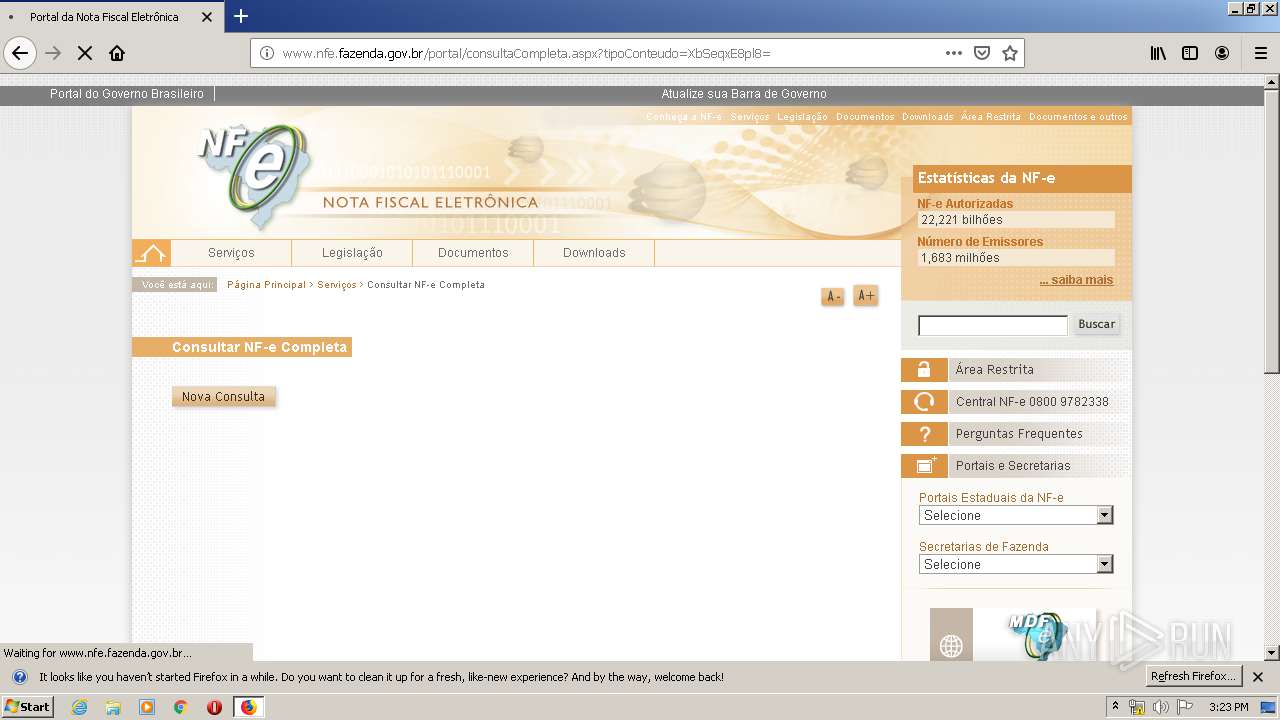This screenshot has height=720, width=1280.
Task: Click the padlock icon beside Área Restrita
Action: 924,370
